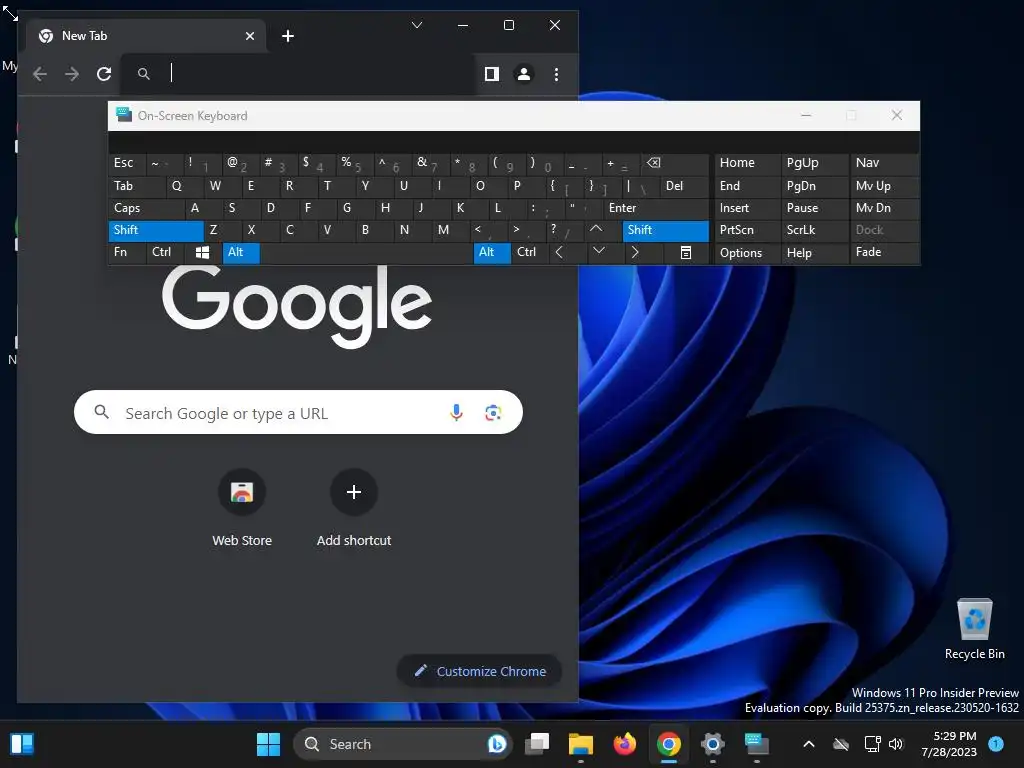Open a new Chrome tab
Viewport: 1024px width, 768px height.
click(x=287, y=36)
